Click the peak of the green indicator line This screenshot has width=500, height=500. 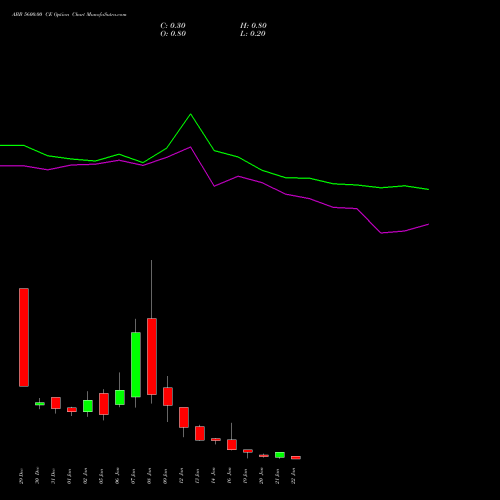point(190,114)
